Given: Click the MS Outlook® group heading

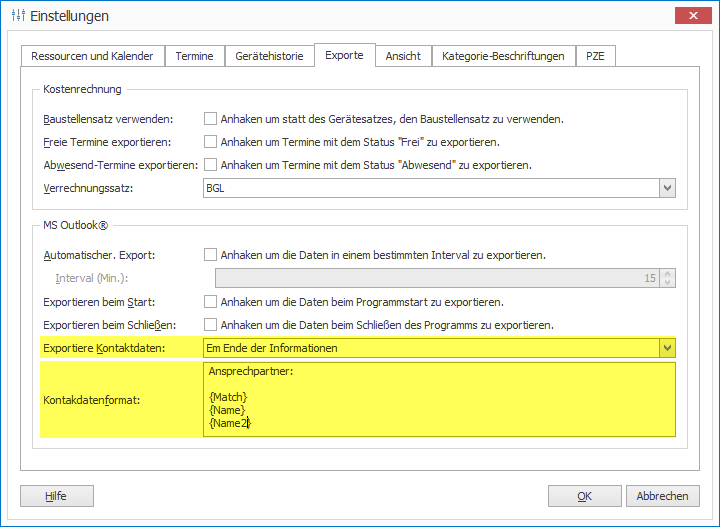Looking at the screenshot, I should click(x=75, y=225).
